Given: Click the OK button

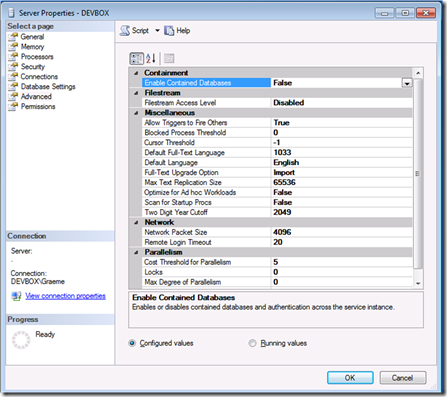Looking at the screenshot, I should [350, 378].
